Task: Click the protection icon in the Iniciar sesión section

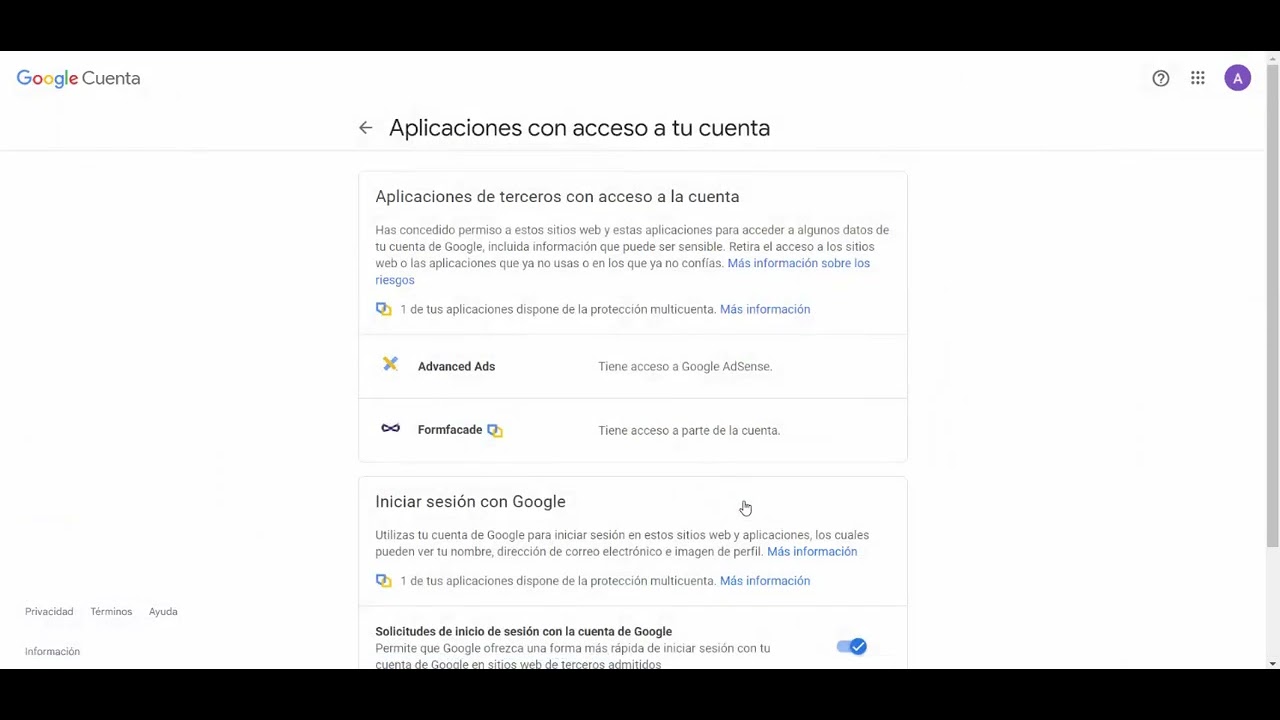Action: click(x=383, y=580)
